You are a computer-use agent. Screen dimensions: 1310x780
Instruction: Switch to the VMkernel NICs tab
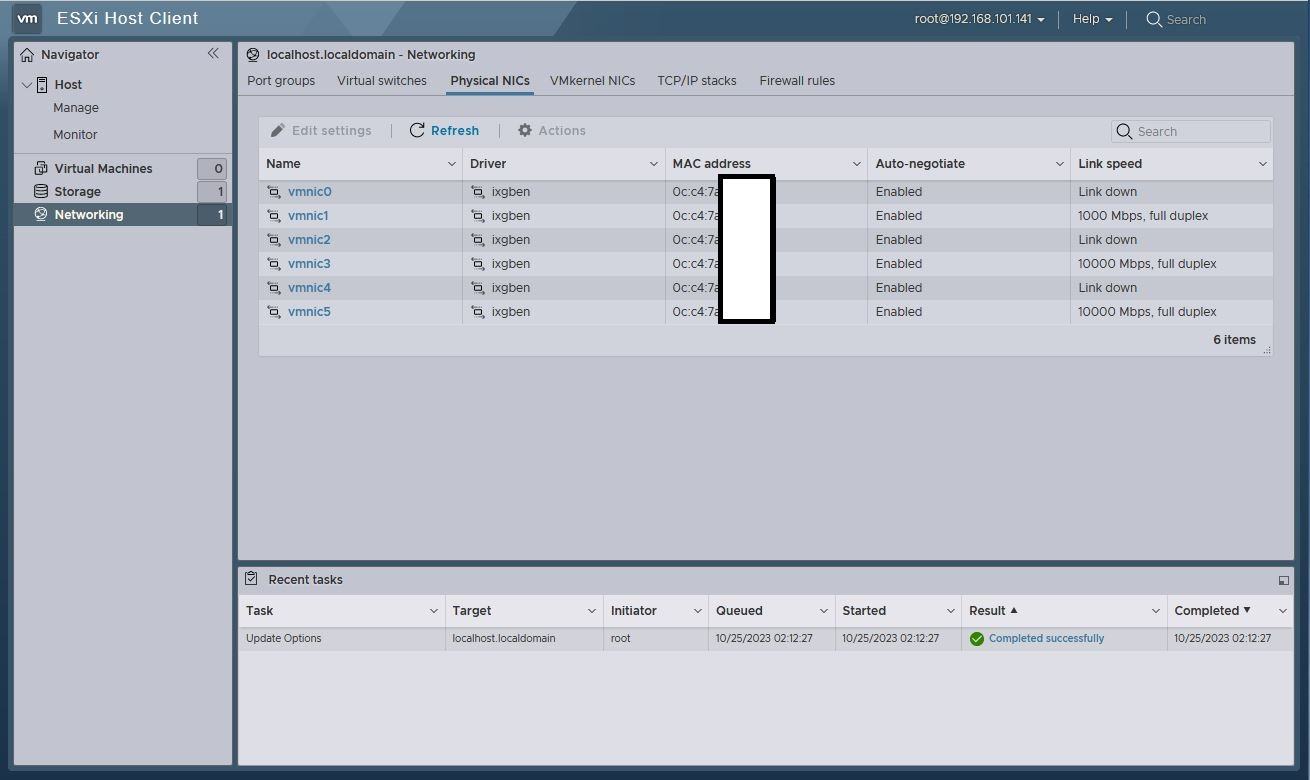[x=592, y=81]
